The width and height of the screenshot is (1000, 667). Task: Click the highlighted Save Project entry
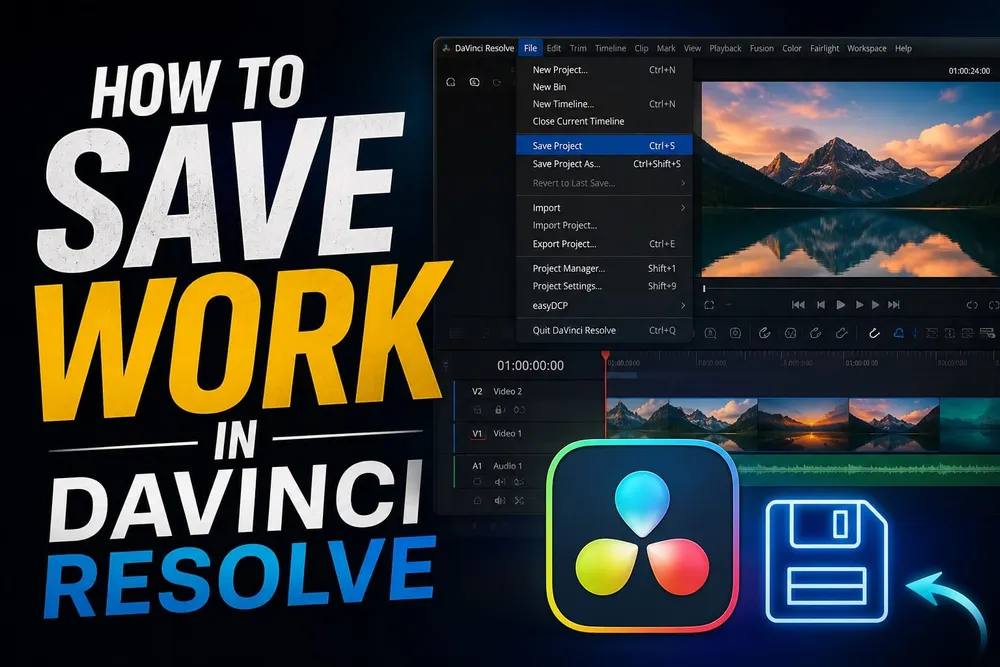604,145
